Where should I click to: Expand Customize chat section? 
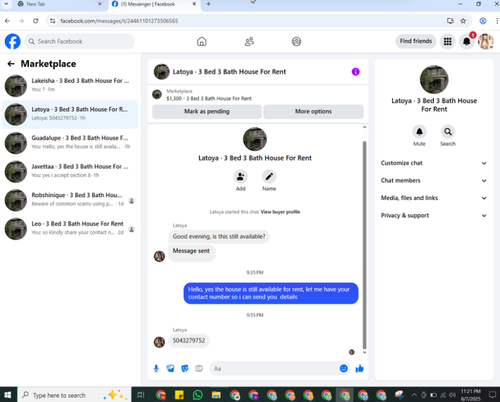434,163
